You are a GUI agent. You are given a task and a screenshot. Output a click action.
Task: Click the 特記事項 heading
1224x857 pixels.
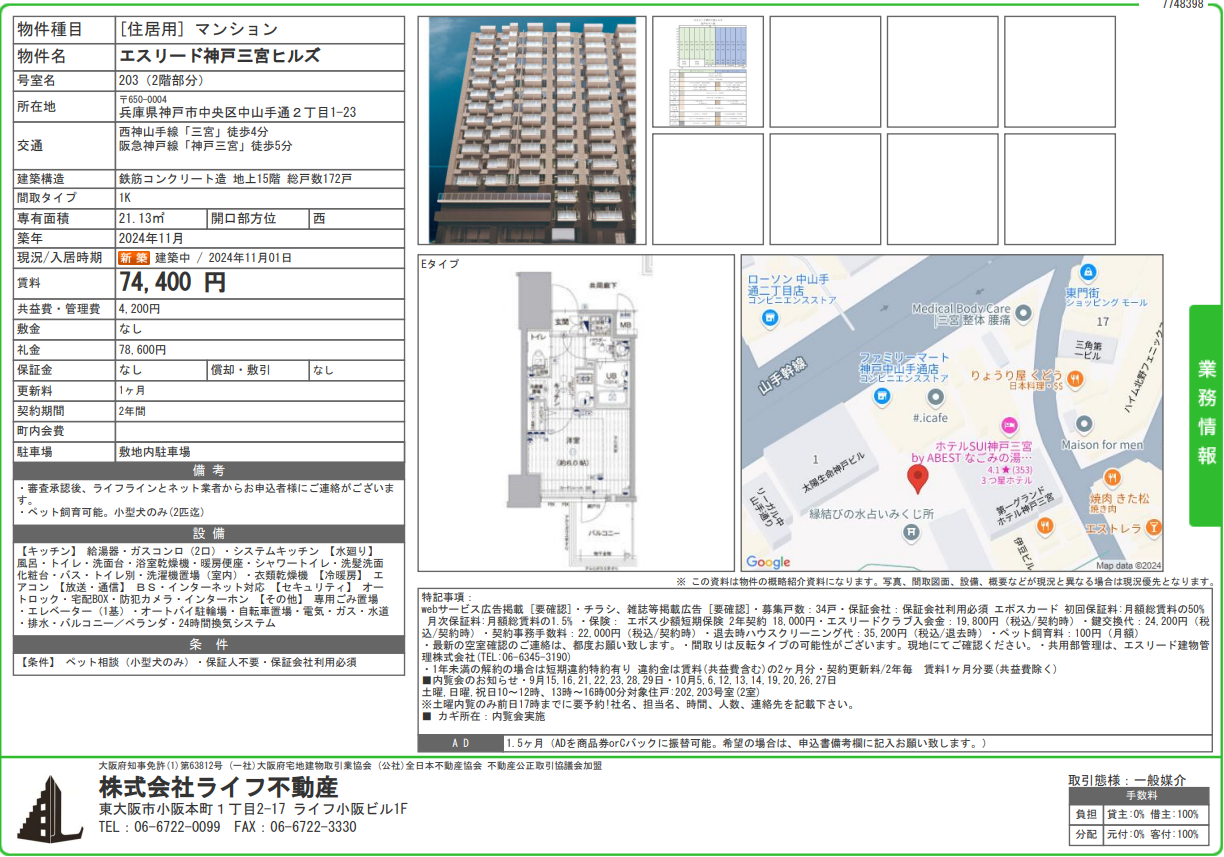pos(446,596)
